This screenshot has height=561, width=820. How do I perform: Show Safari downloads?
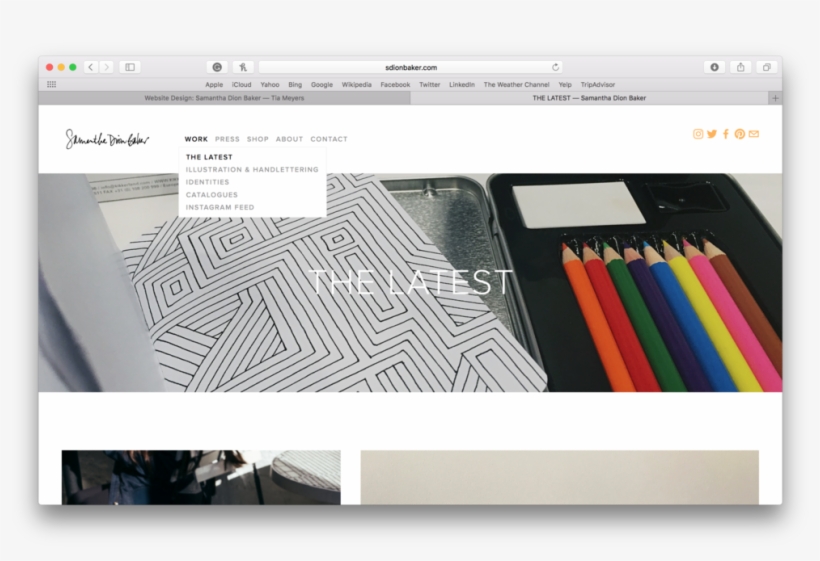(714, 67)
